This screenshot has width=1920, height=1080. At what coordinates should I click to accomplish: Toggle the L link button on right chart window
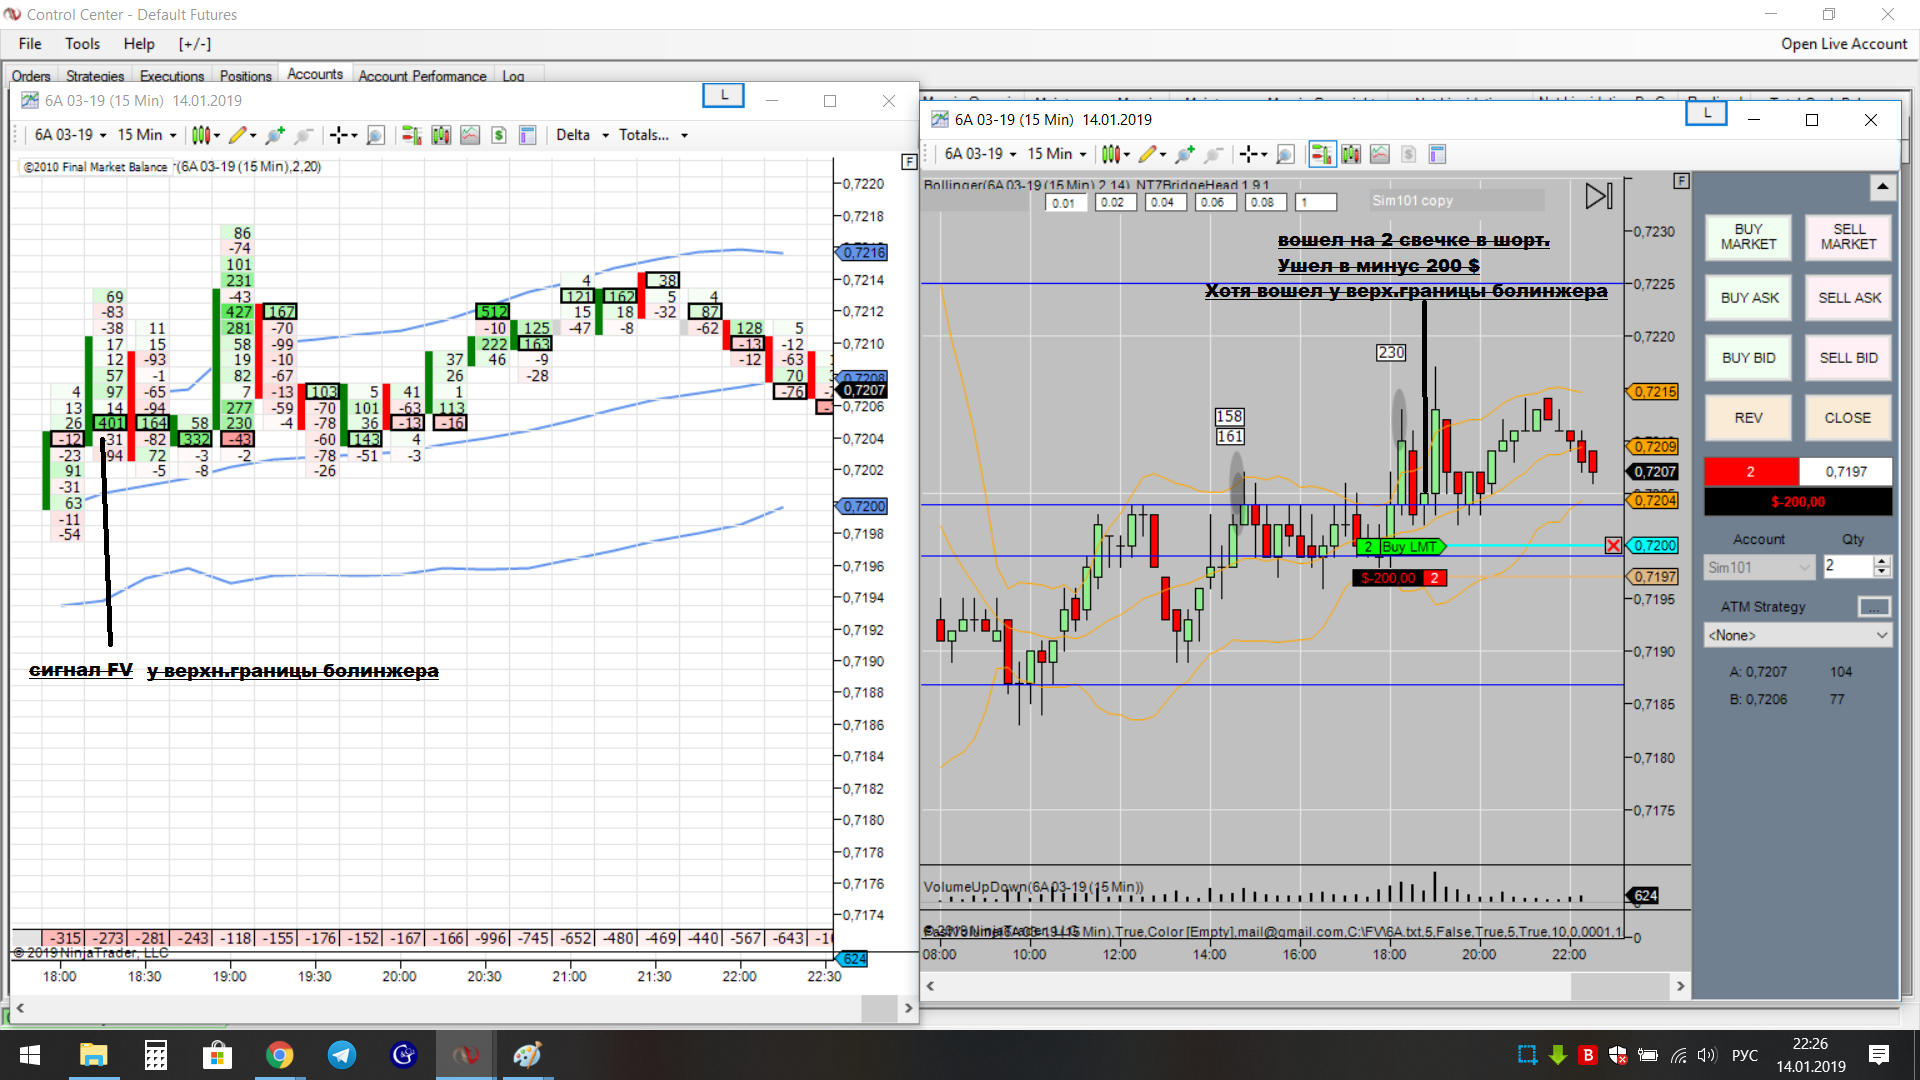click(x=1707, y=114)
